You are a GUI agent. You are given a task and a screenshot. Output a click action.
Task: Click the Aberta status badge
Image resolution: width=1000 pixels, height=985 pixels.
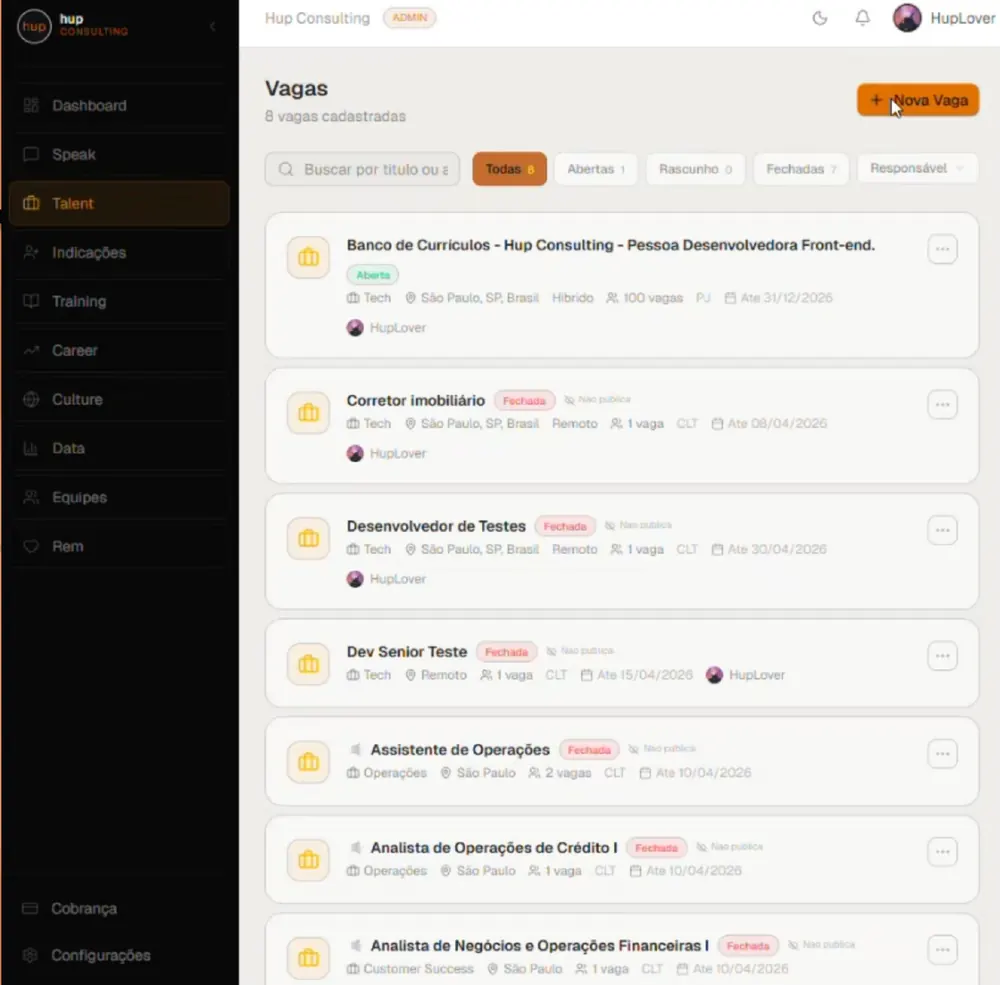coord(372,275)
